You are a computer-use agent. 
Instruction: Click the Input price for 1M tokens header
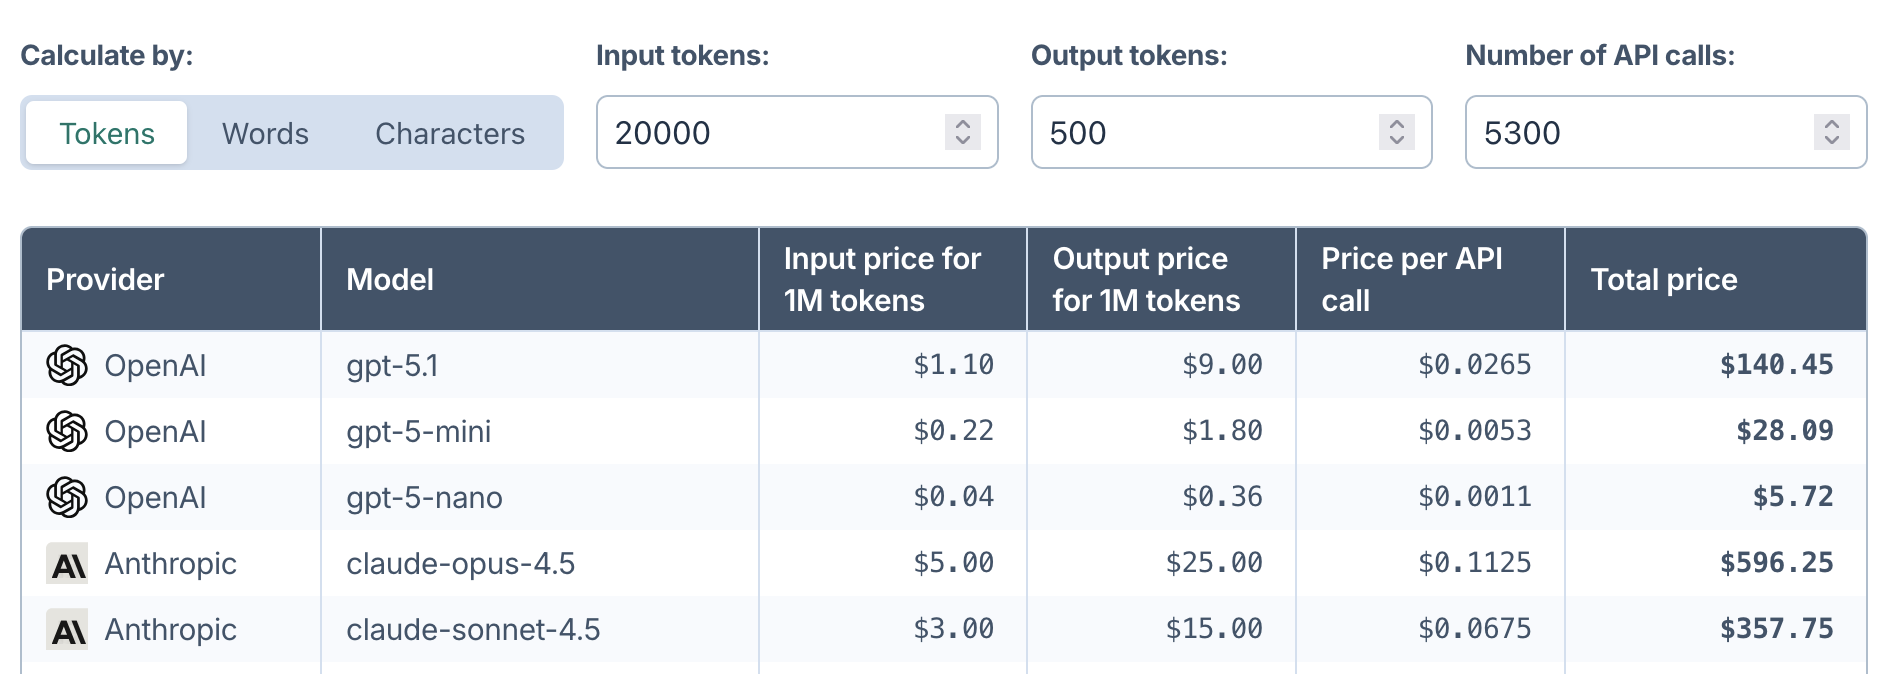(x=881, y=280)
